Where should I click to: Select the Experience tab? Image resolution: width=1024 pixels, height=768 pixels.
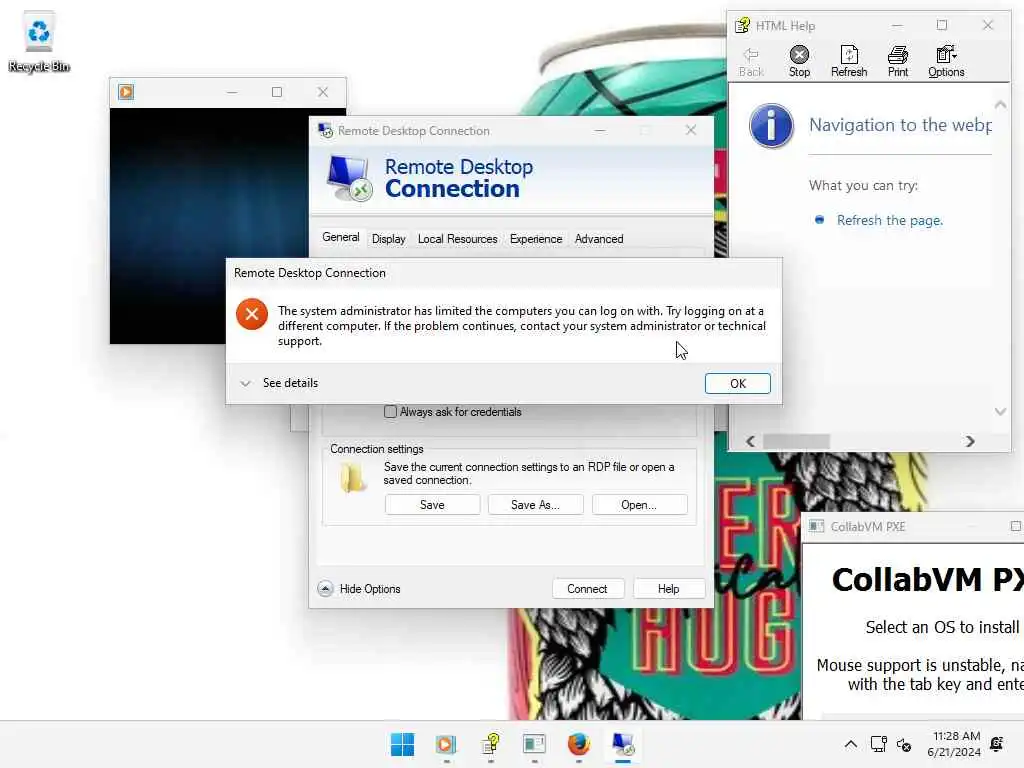pyautogui.click(x=536, y=239)
